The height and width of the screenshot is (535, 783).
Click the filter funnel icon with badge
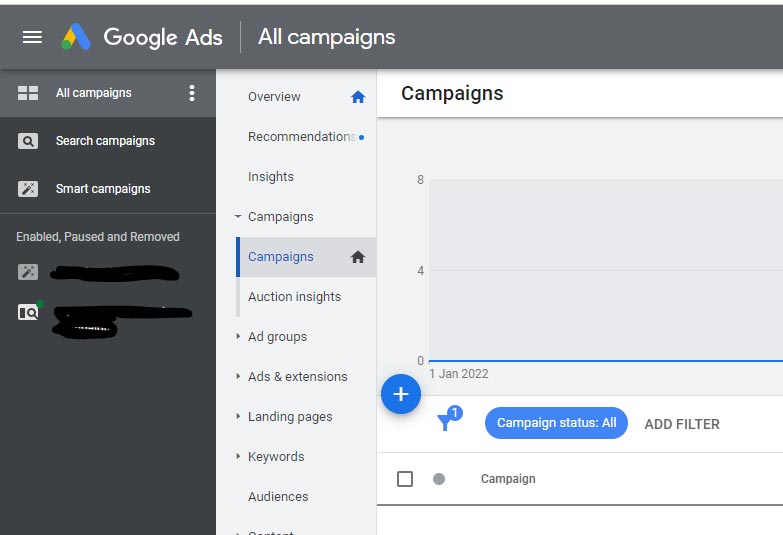click(449, 419)
